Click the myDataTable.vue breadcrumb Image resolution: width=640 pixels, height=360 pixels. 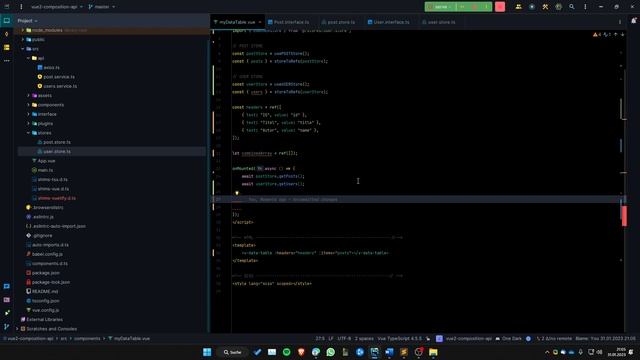click(x=129, y=338)
